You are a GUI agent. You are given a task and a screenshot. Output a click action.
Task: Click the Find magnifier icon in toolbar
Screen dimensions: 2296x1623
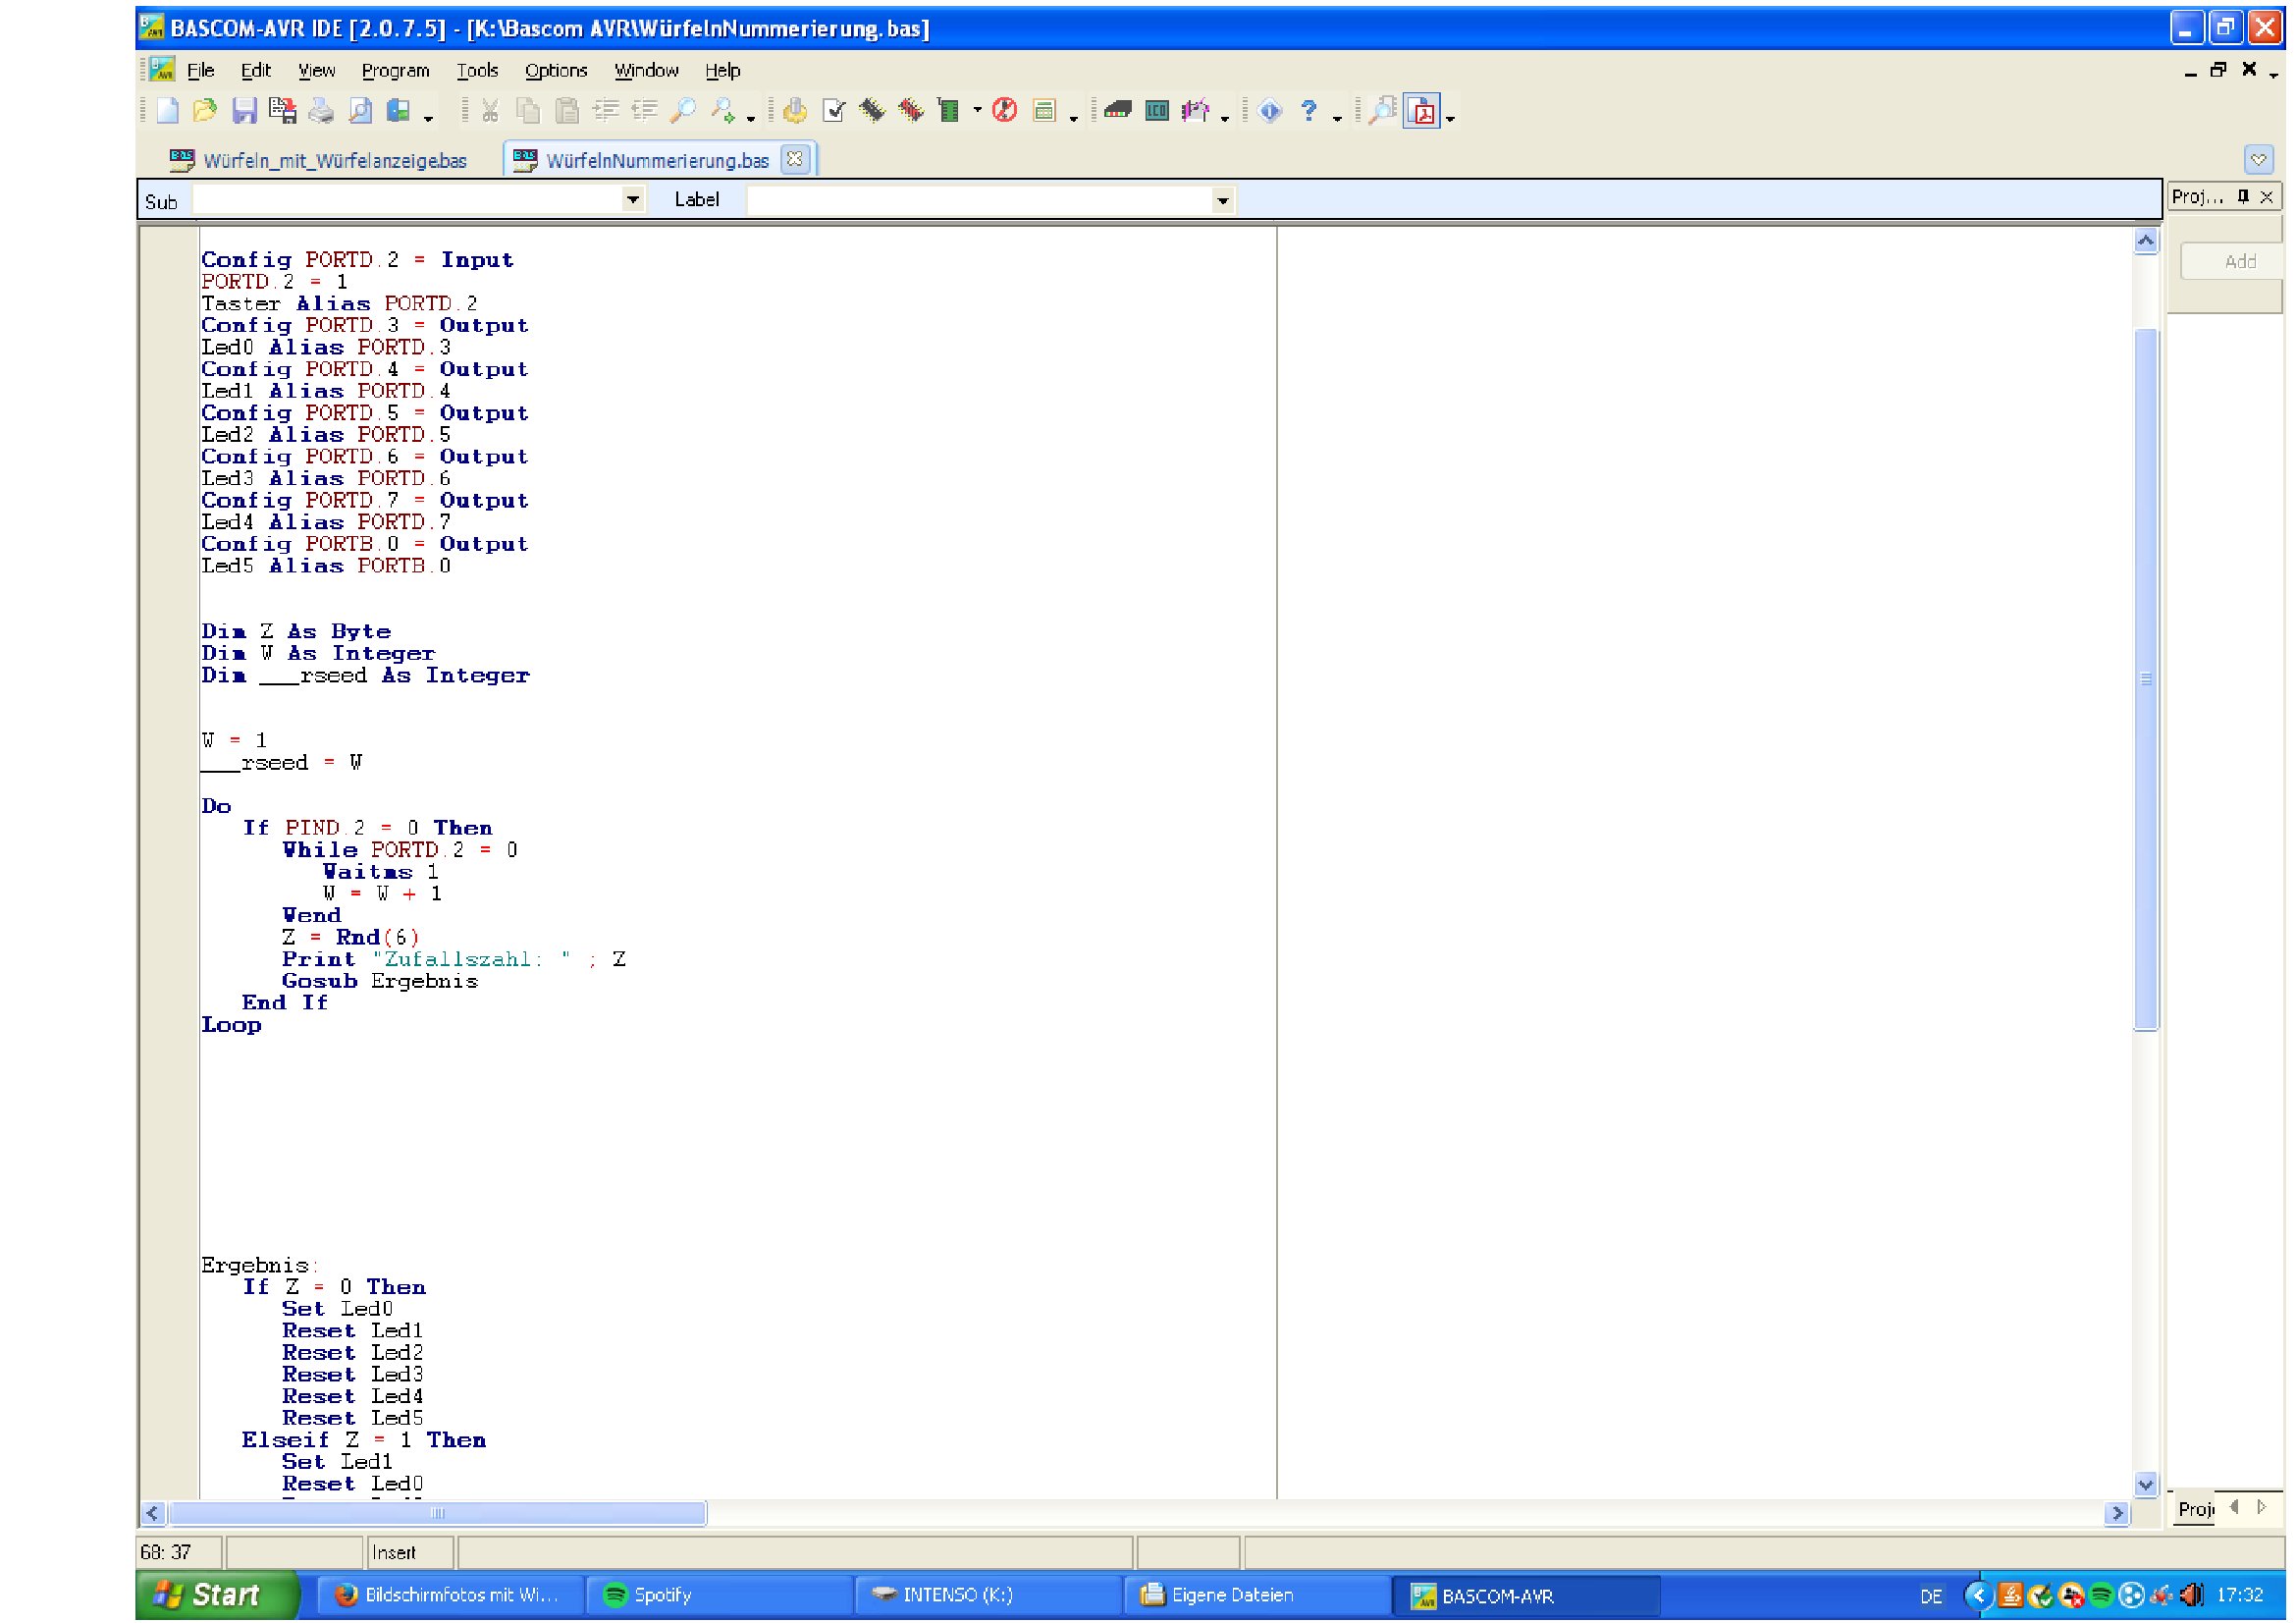[683, 111]
